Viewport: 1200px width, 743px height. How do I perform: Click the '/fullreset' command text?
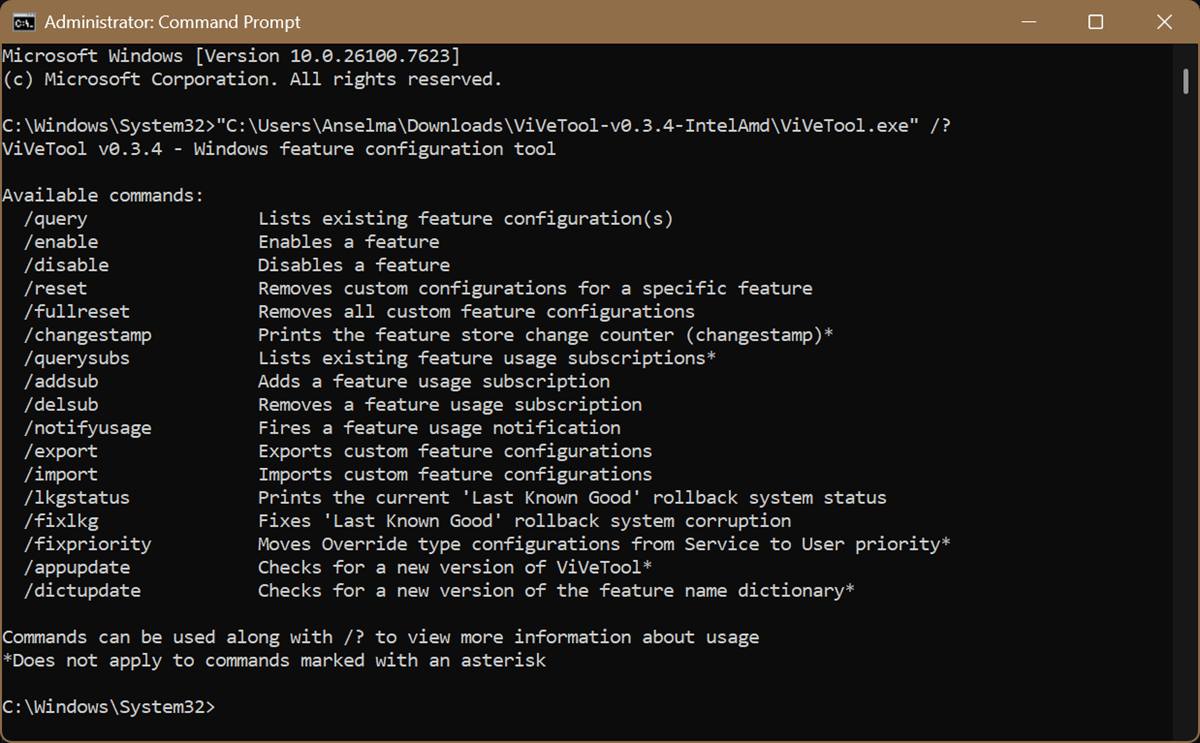click(77, 311)
